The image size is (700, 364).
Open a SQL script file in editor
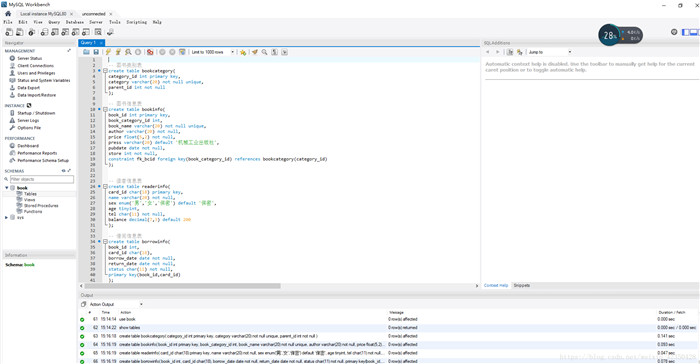pos(86,52)
